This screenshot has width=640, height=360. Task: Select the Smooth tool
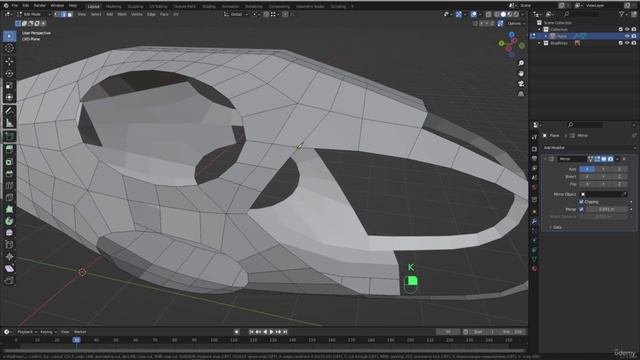(9, 233)
